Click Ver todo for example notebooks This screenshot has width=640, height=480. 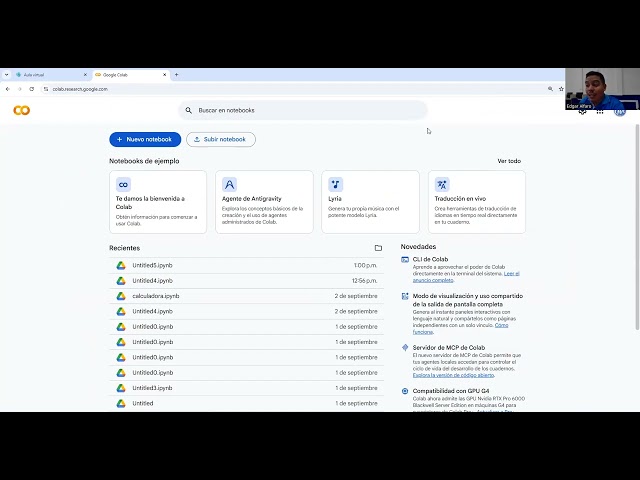(x=509, y=161)
